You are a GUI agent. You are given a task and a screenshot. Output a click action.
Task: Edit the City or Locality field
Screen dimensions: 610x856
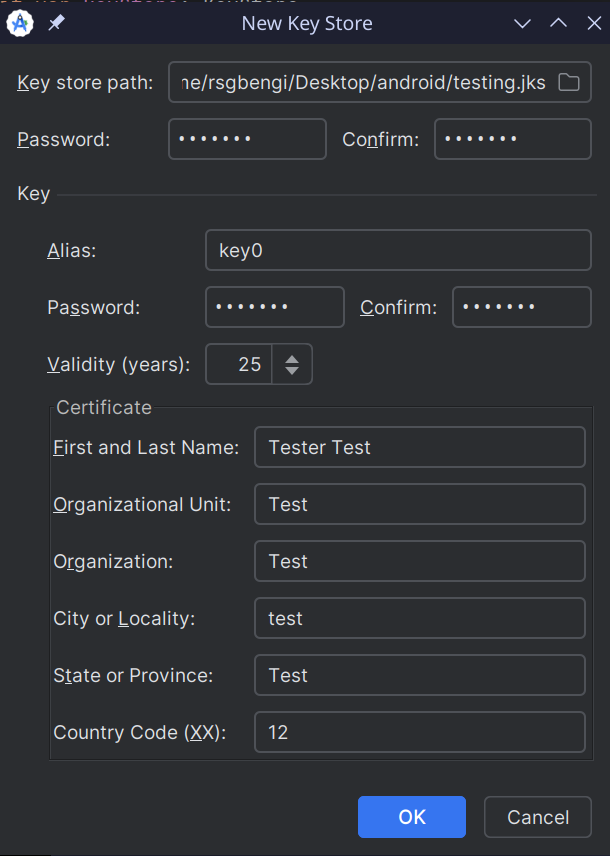pos(419,618)
